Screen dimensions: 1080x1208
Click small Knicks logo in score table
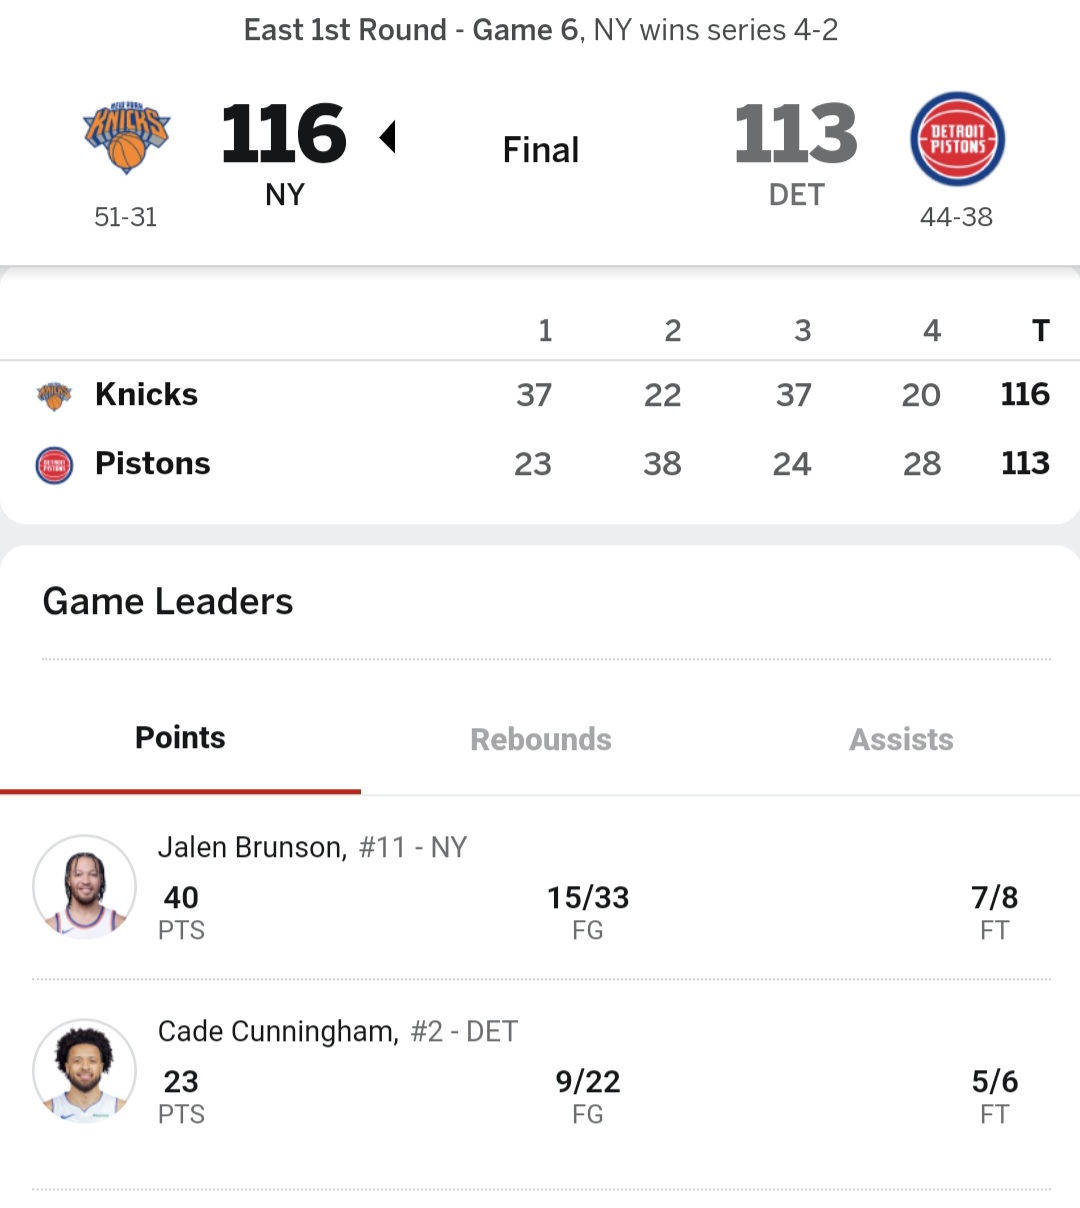click(54, 395)
